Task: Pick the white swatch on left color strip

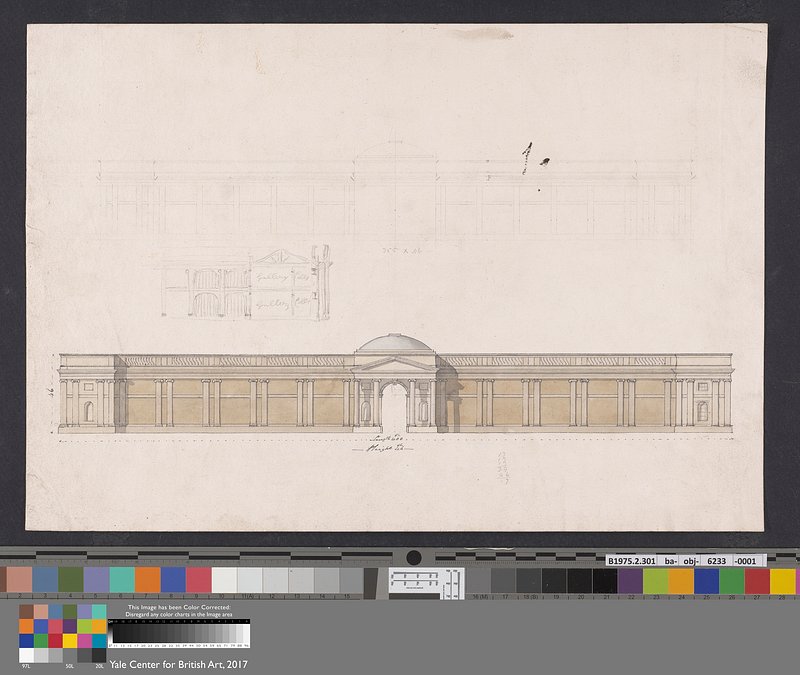Action: point(224,580)
